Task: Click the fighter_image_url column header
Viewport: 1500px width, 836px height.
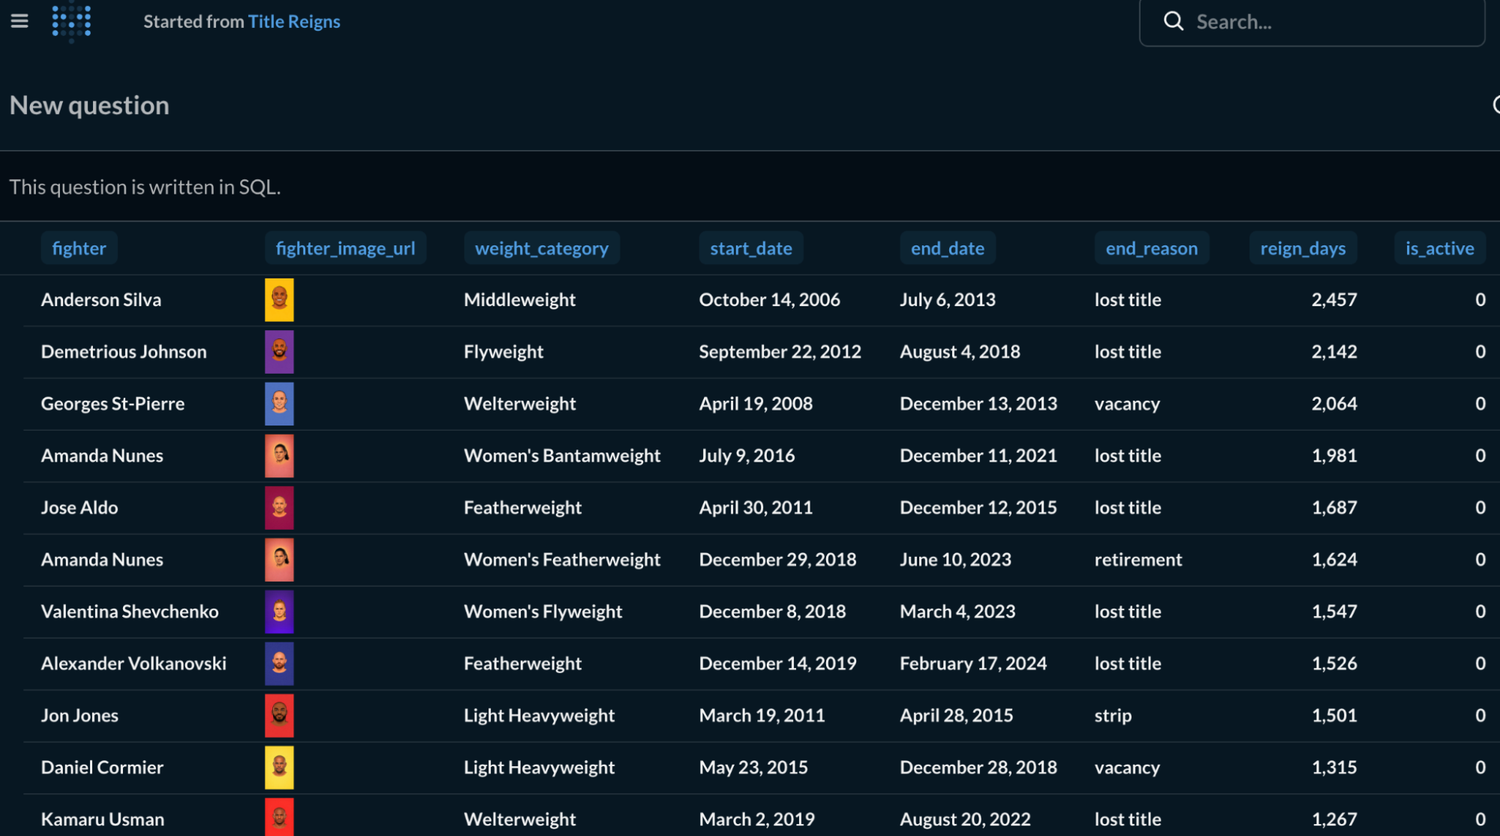Action: point(345,248)
